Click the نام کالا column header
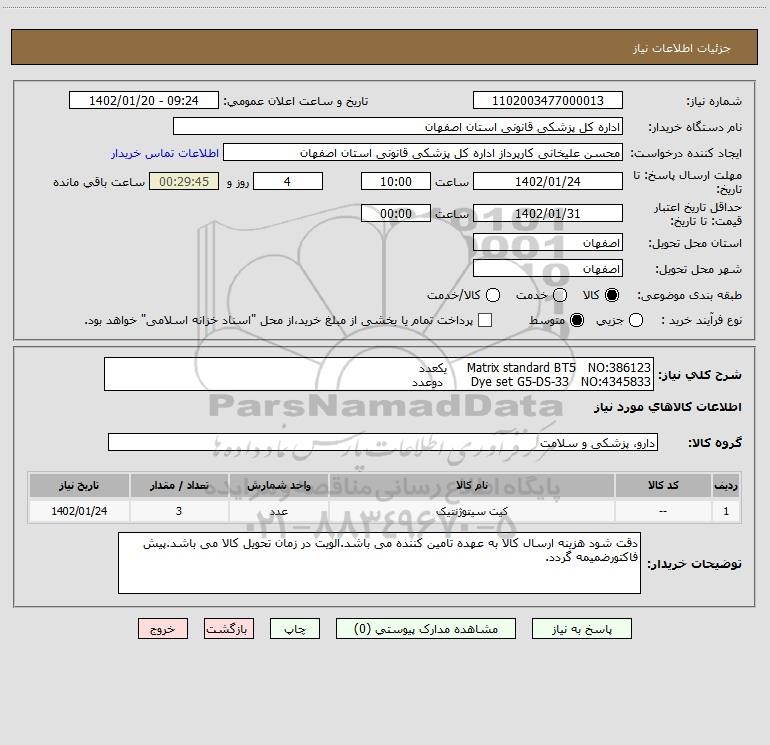 pos(471,485)
